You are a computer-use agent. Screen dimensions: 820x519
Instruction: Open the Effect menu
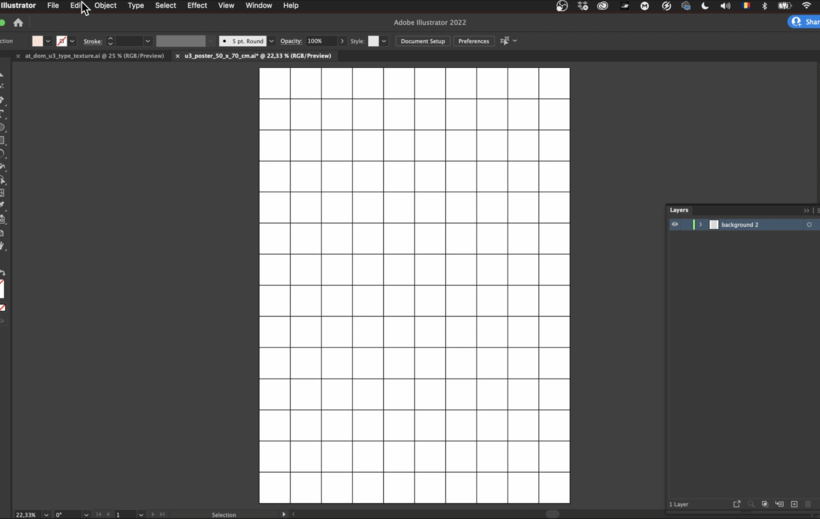coord(197,6)
